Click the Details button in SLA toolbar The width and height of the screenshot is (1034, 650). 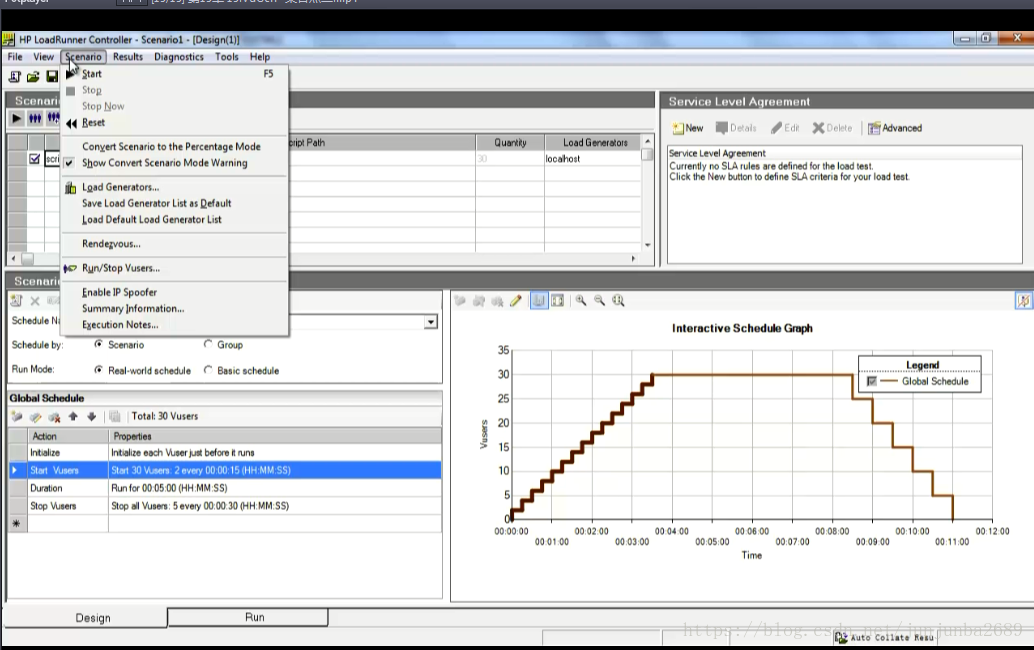click(x=736, y=128)
